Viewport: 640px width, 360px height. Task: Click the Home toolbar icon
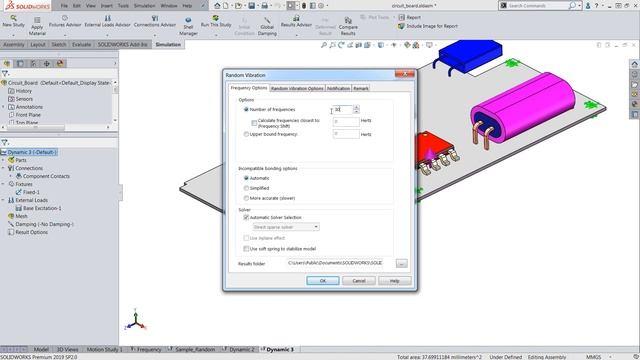click(x=217, y=6)
